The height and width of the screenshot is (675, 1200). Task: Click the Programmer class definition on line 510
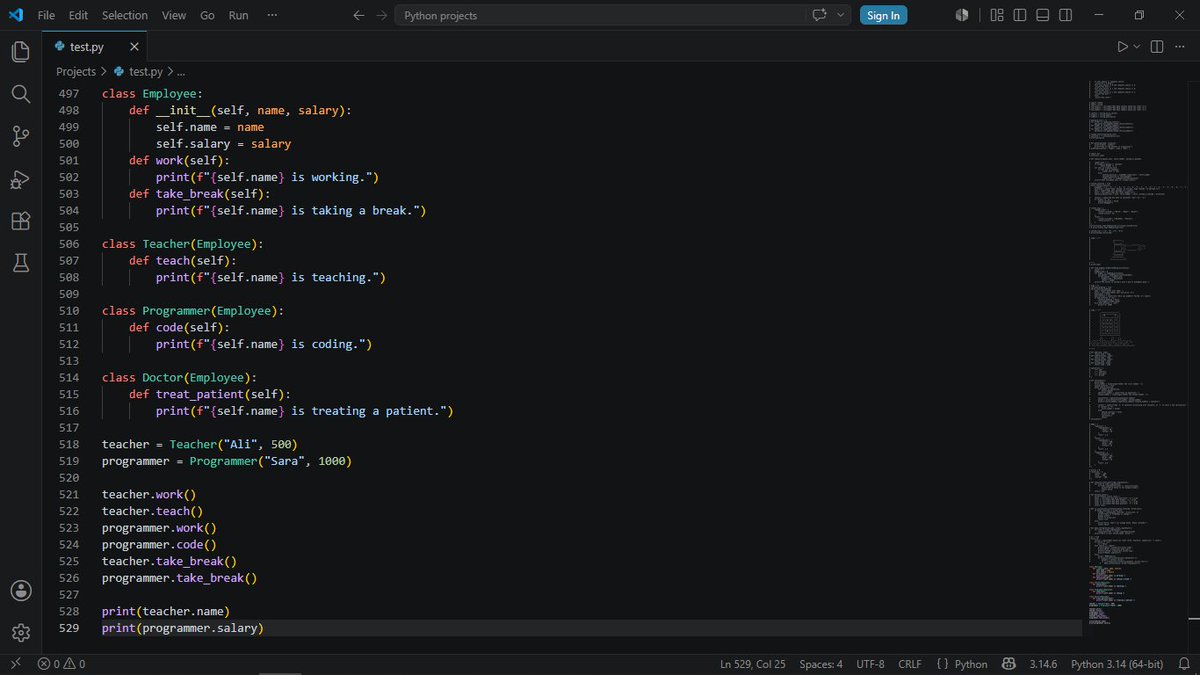tap(176, 311)
